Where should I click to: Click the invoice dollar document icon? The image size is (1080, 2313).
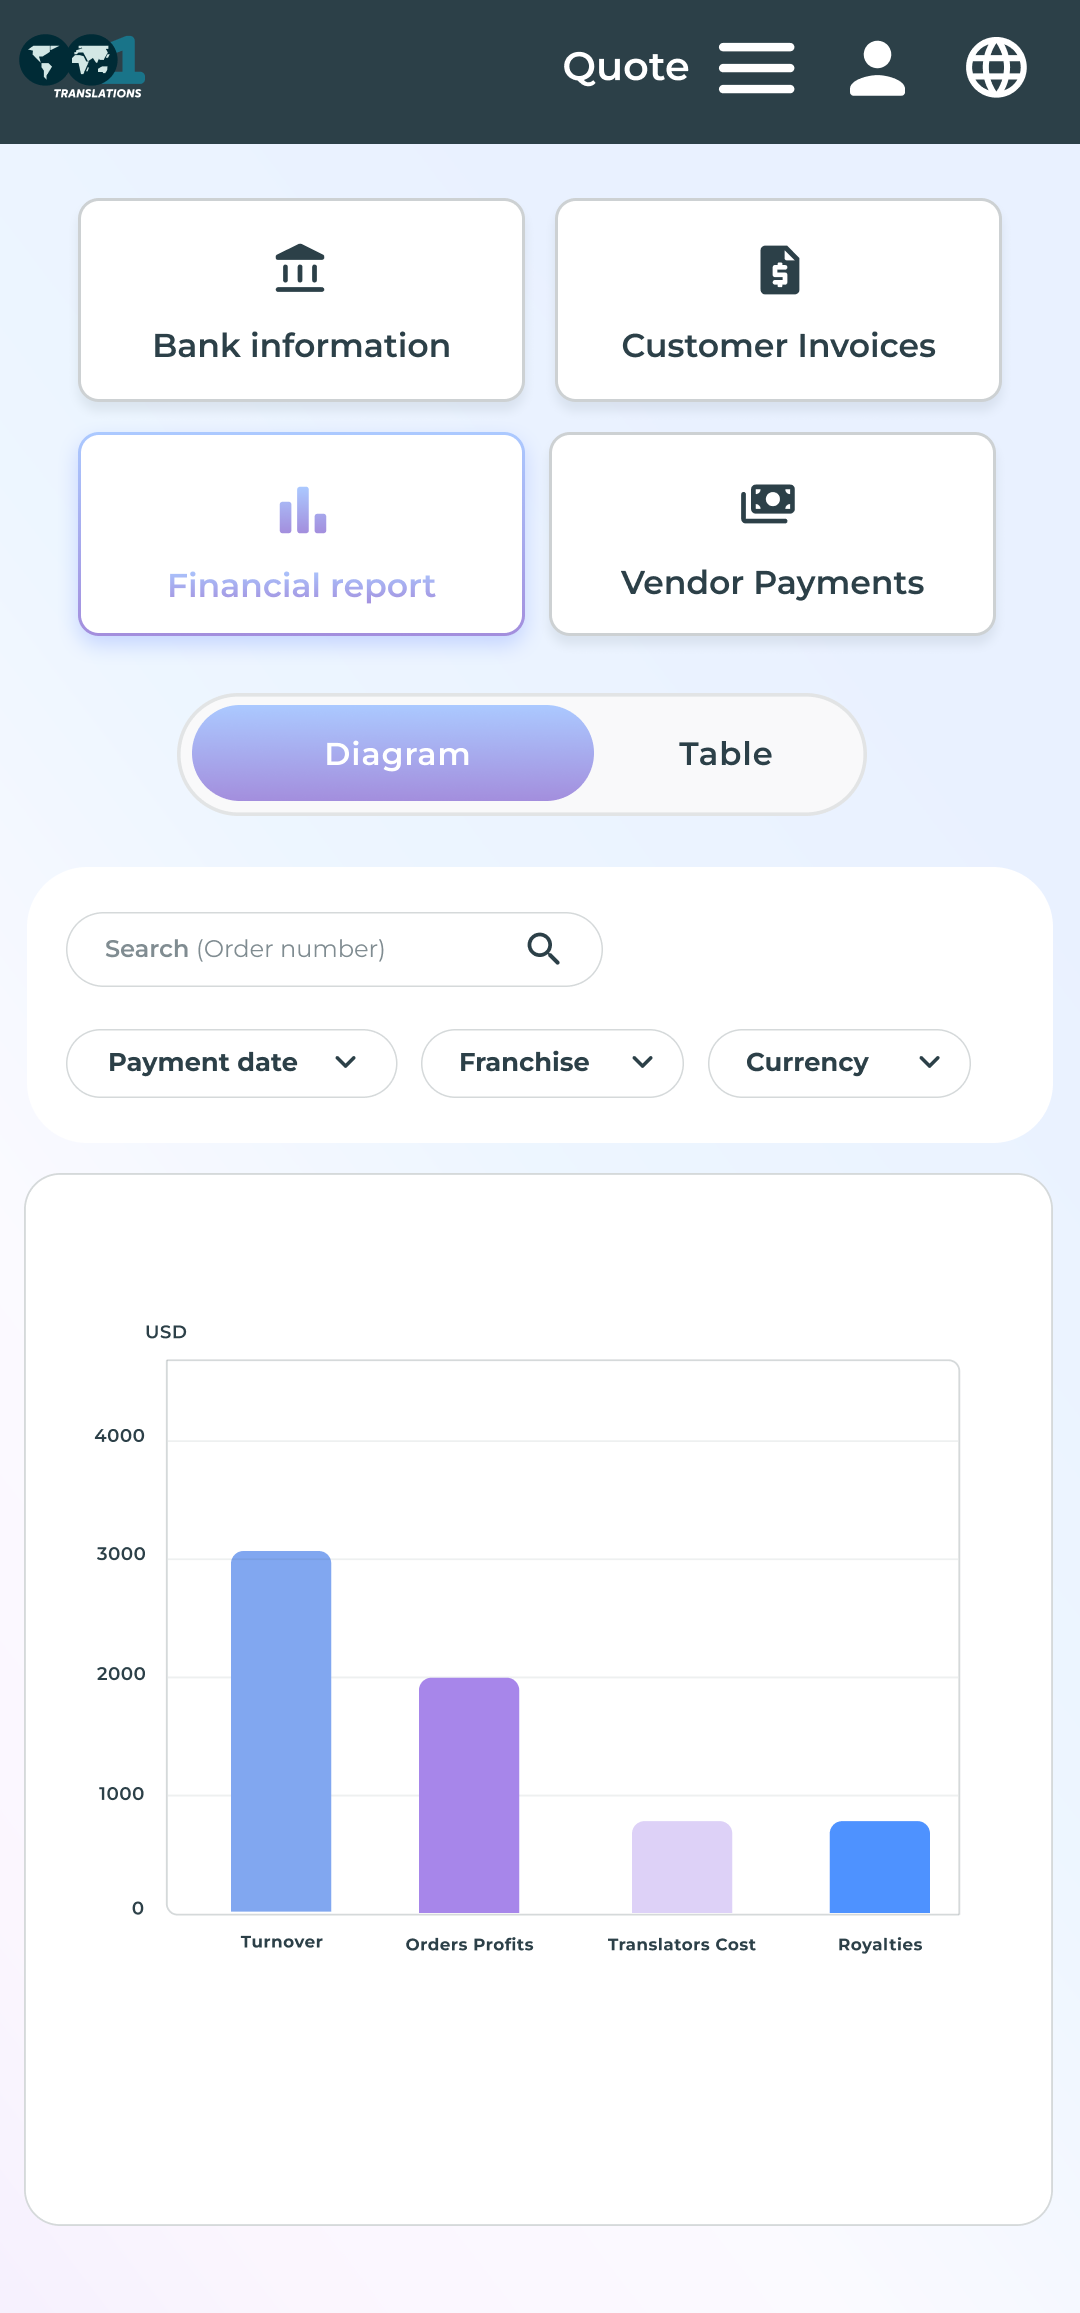pos(779,270)
